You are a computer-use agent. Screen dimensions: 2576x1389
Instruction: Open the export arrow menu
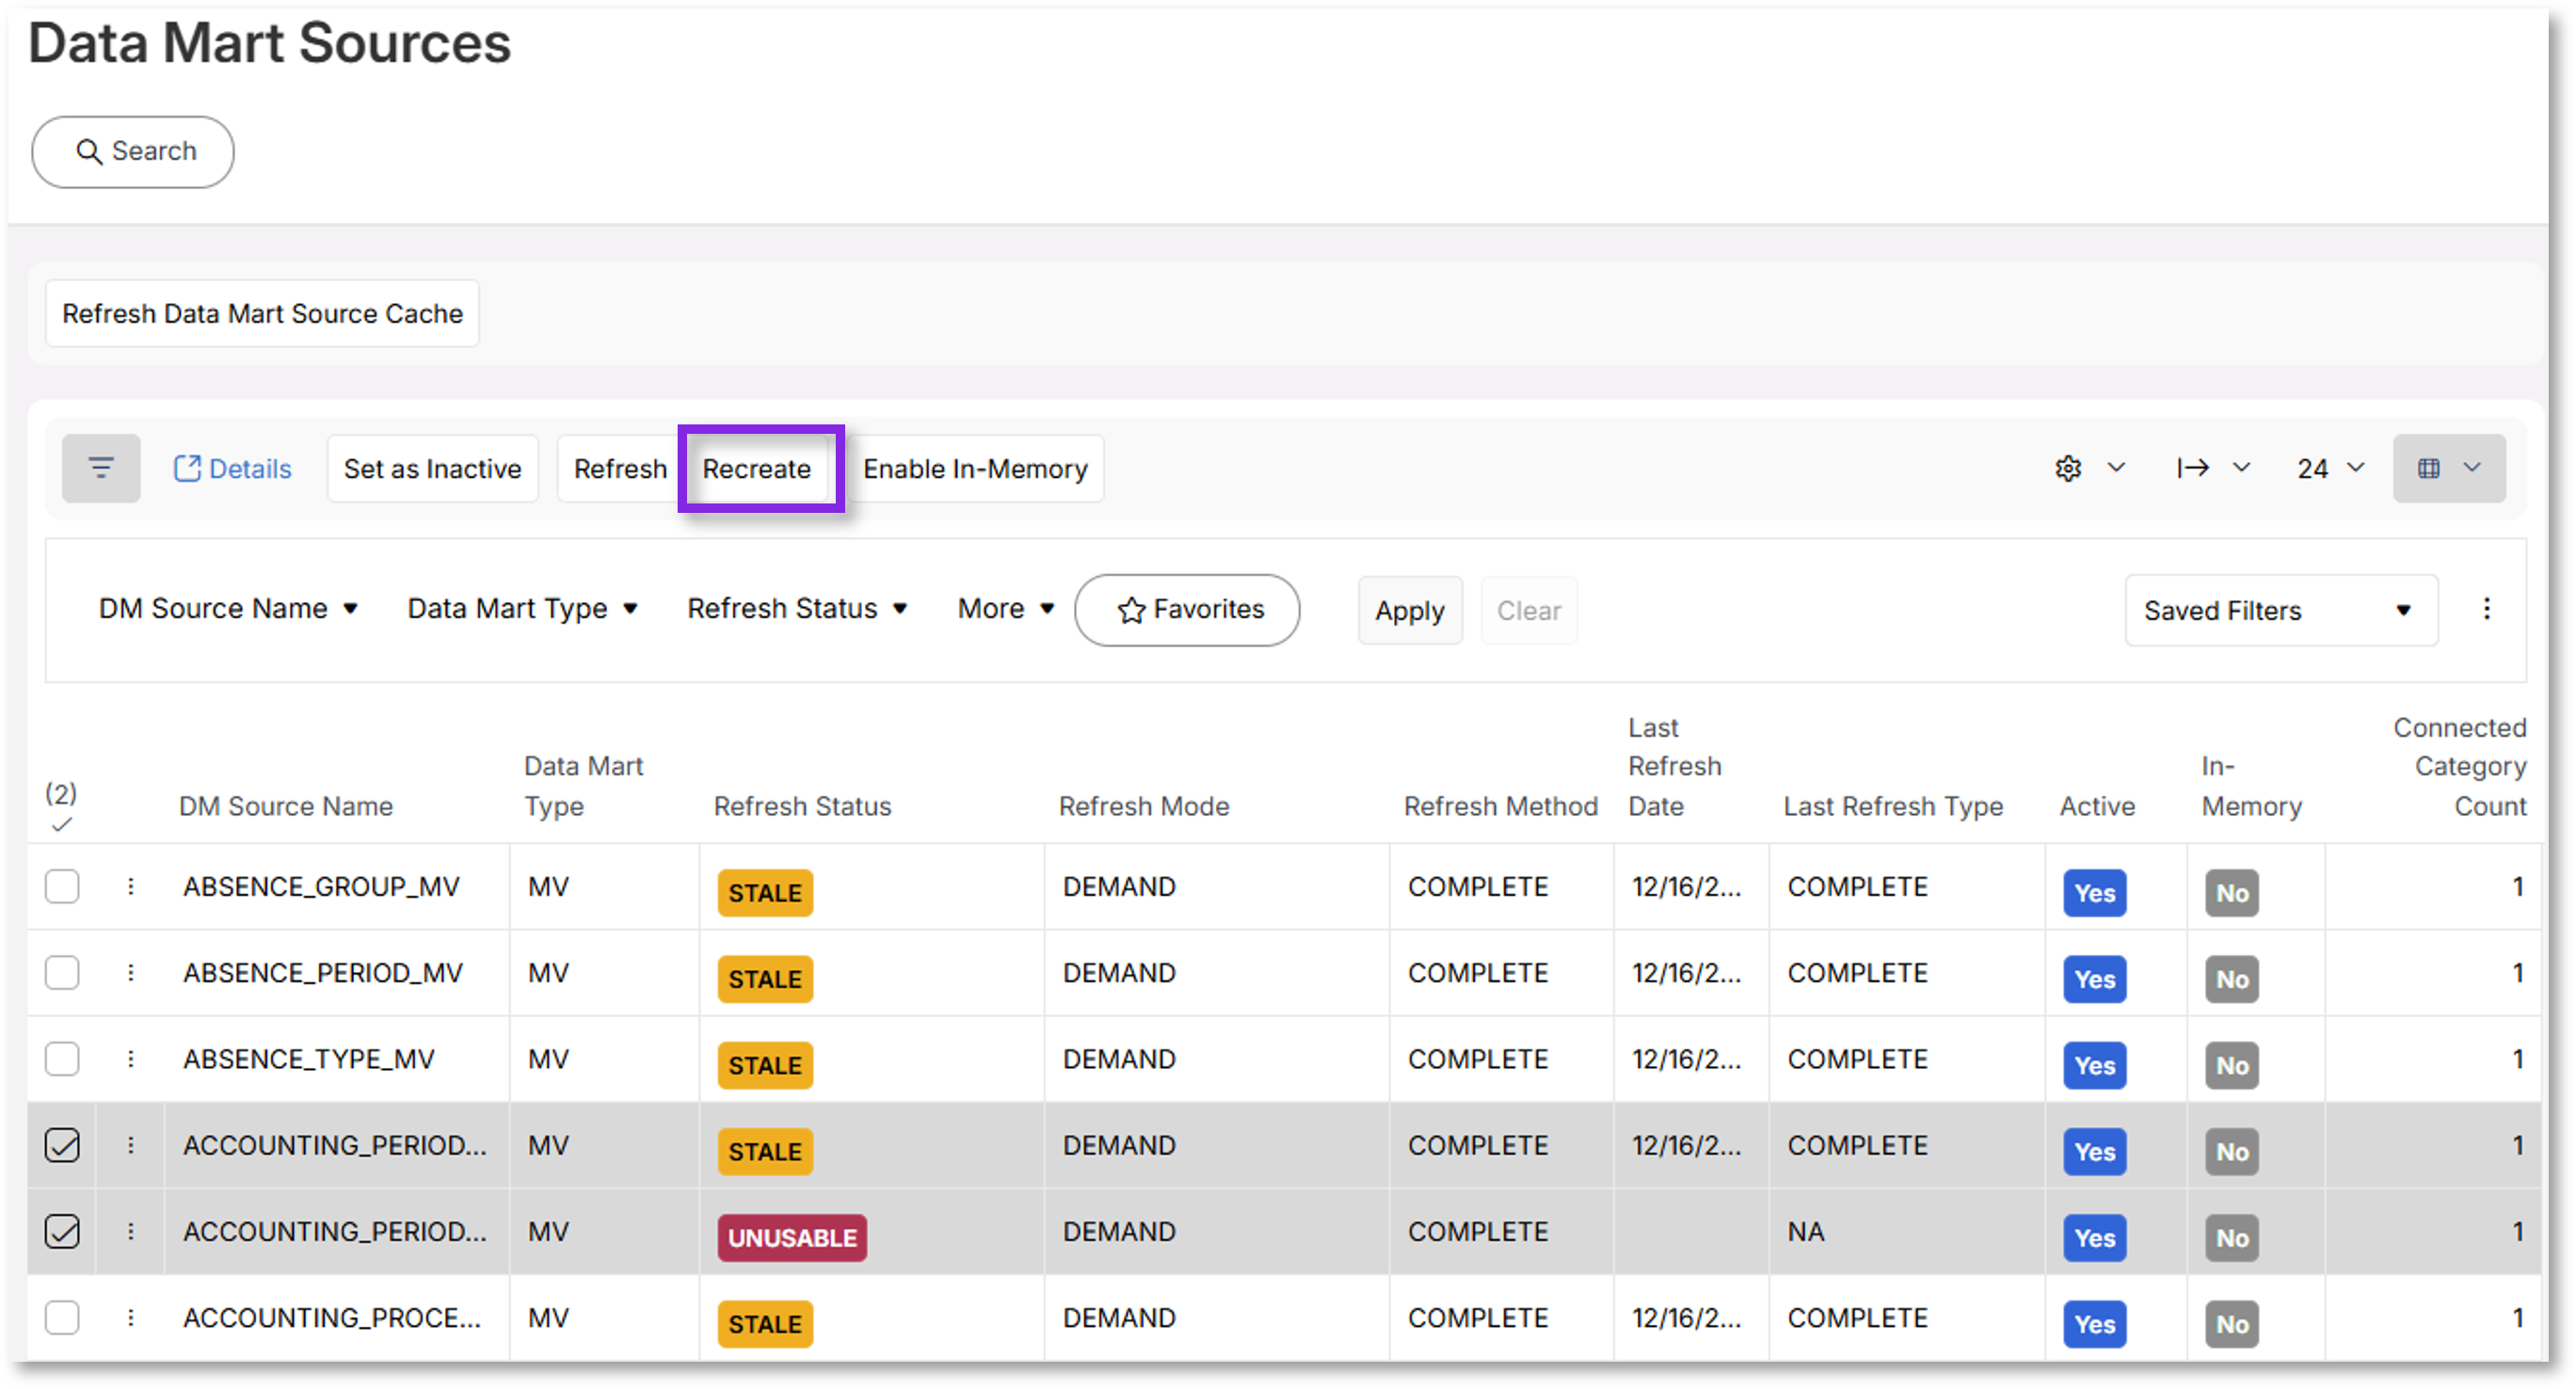pyautogui.click(x=2213, y=468)
